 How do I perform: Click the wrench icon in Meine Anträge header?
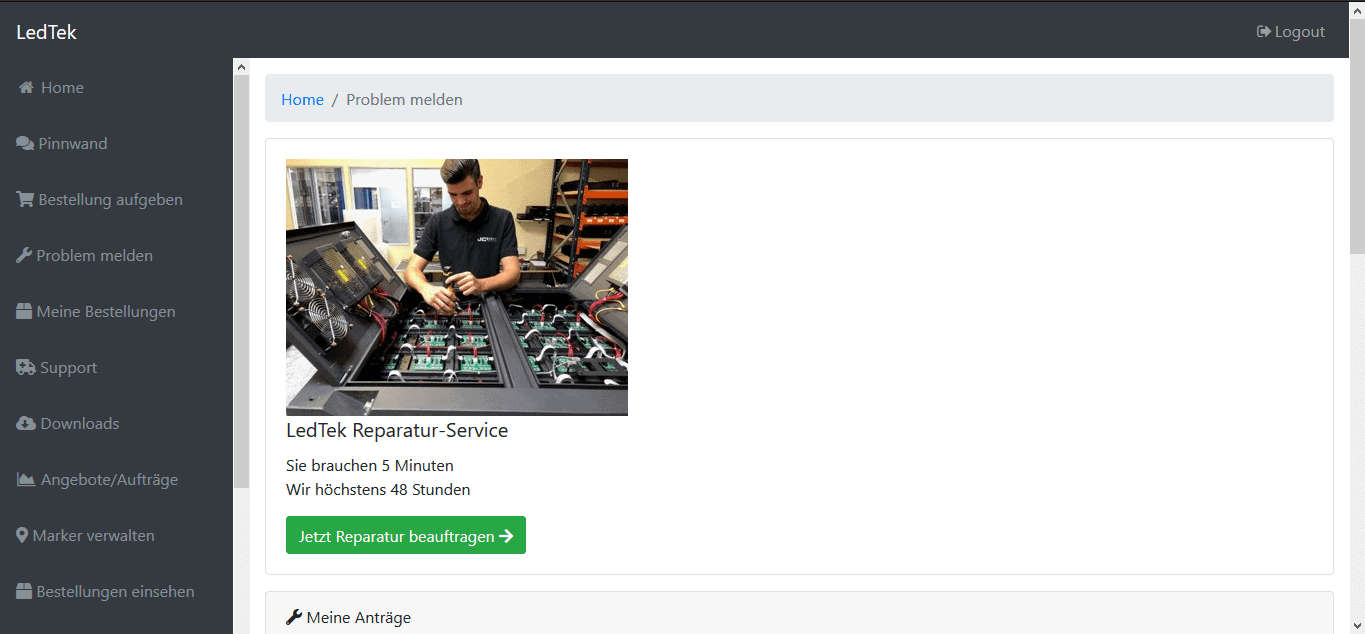[294, 618]
